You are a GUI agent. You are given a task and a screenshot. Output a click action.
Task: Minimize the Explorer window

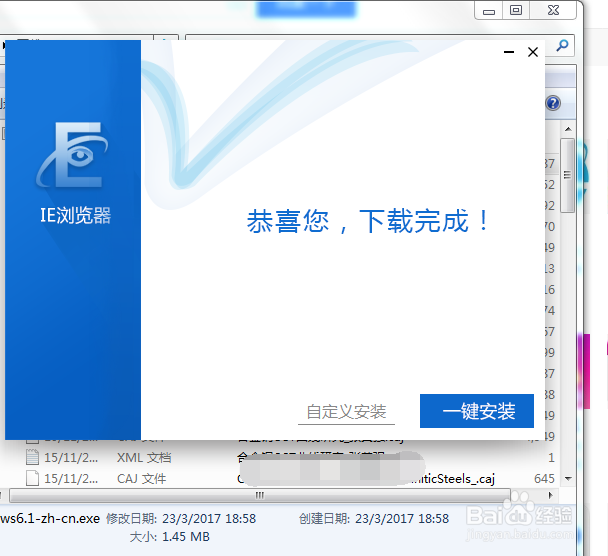point(489,10)
